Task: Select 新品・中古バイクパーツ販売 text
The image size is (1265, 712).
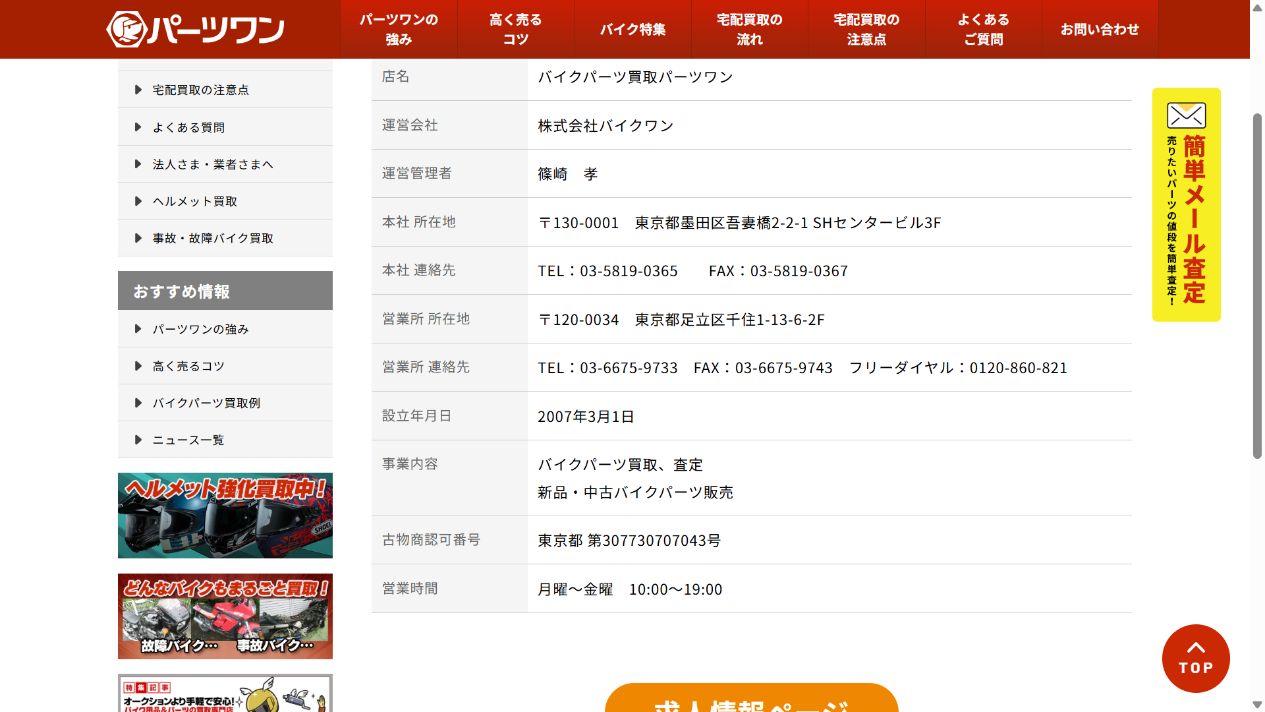Action: tap(635, 493)
